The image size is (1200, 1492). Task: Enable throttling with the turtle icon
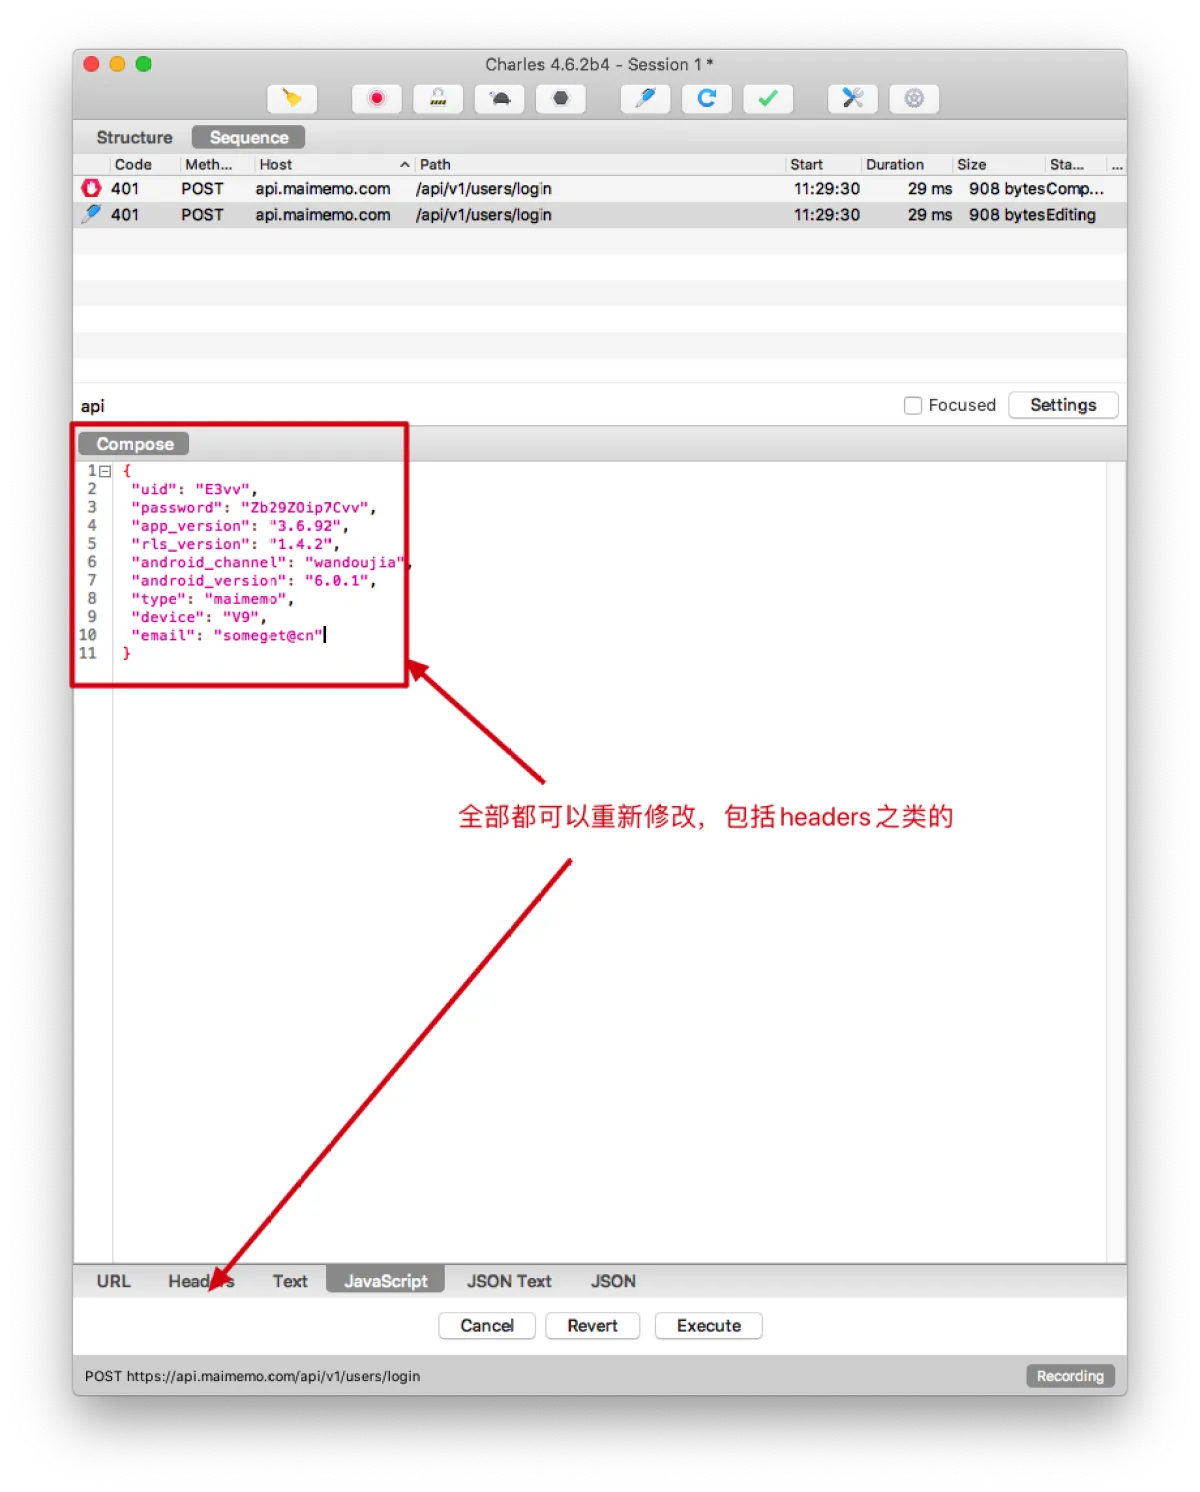point(500,99)
